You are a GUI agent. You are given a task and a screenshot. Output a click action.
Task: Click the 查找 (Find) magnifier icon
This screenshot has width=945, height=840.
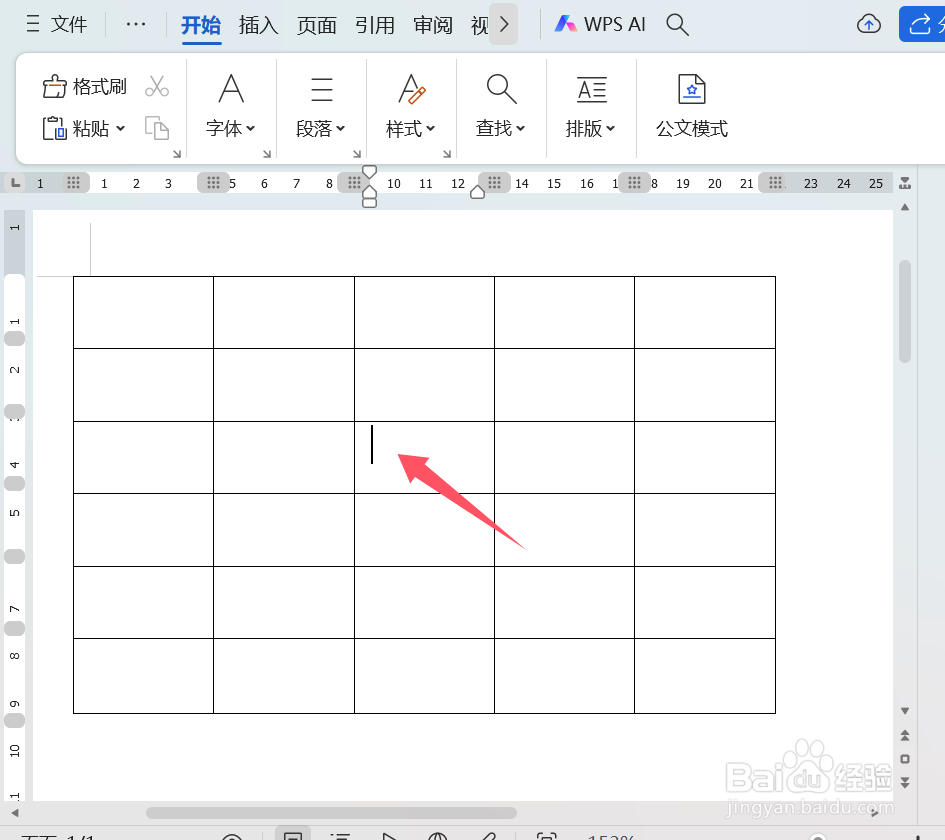501,90
